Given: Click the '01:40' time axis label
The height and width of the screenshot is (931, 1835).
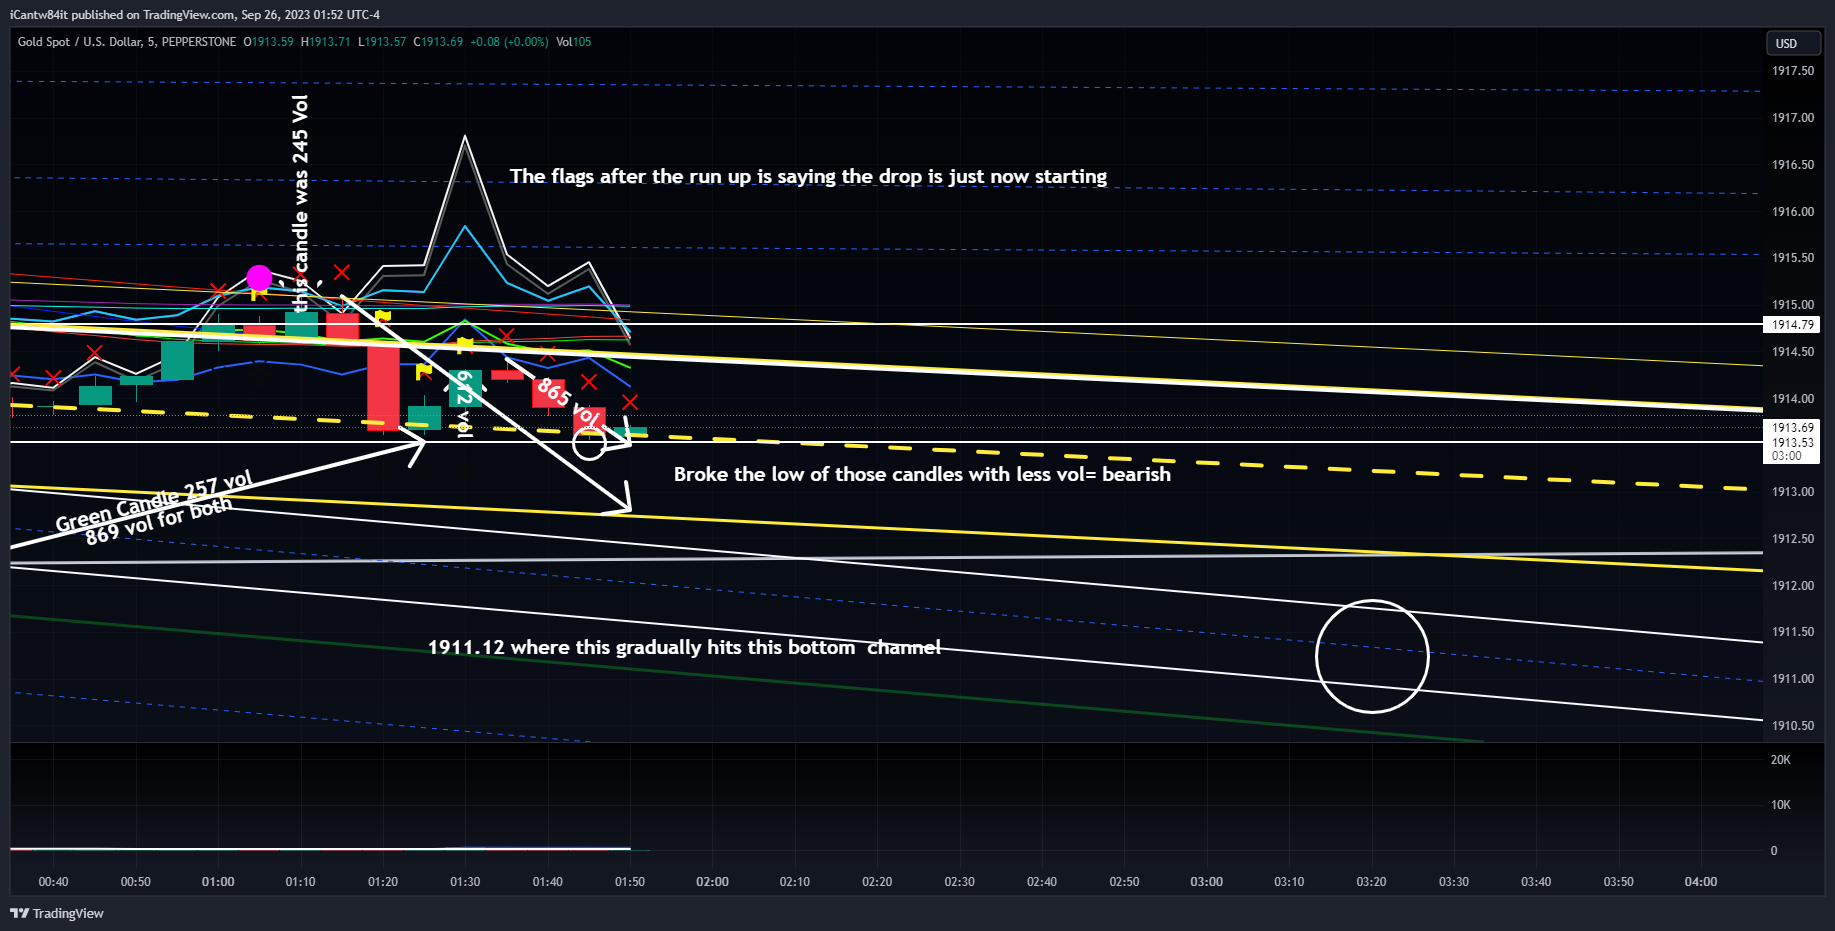Looking at the screenshot, I should tap(547, 882).
